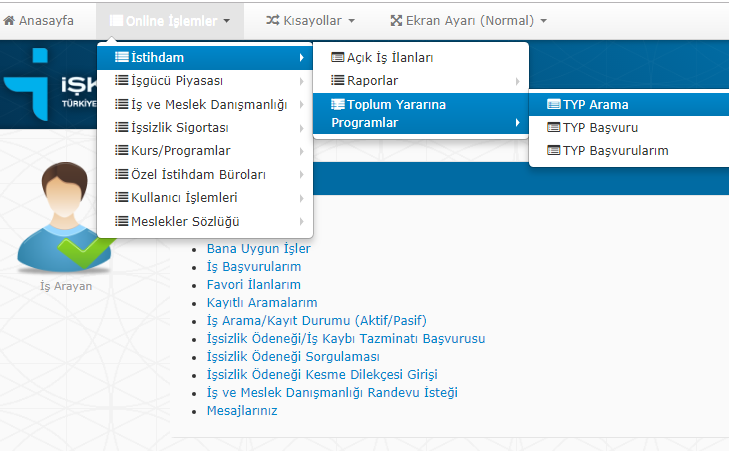
Task: Click the Kısayollar shuffle icon
Action: (x=274, y=20)
